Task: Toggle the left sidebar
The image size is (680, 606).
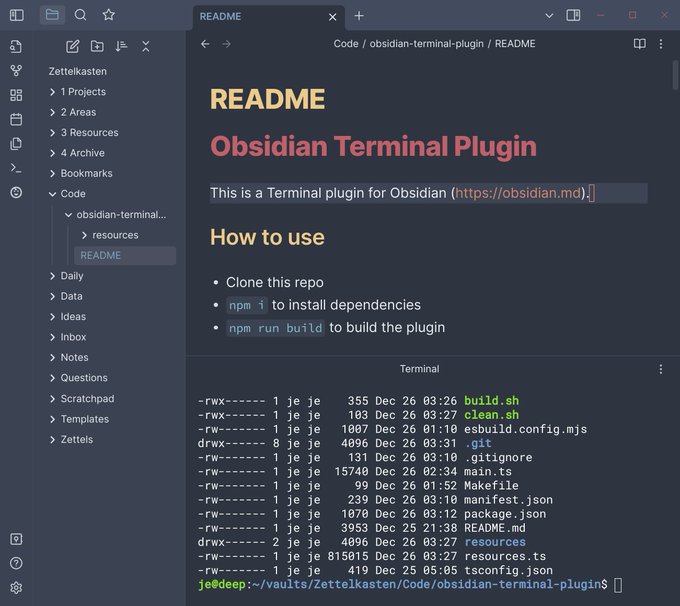Action: click(x=16, y=16)
